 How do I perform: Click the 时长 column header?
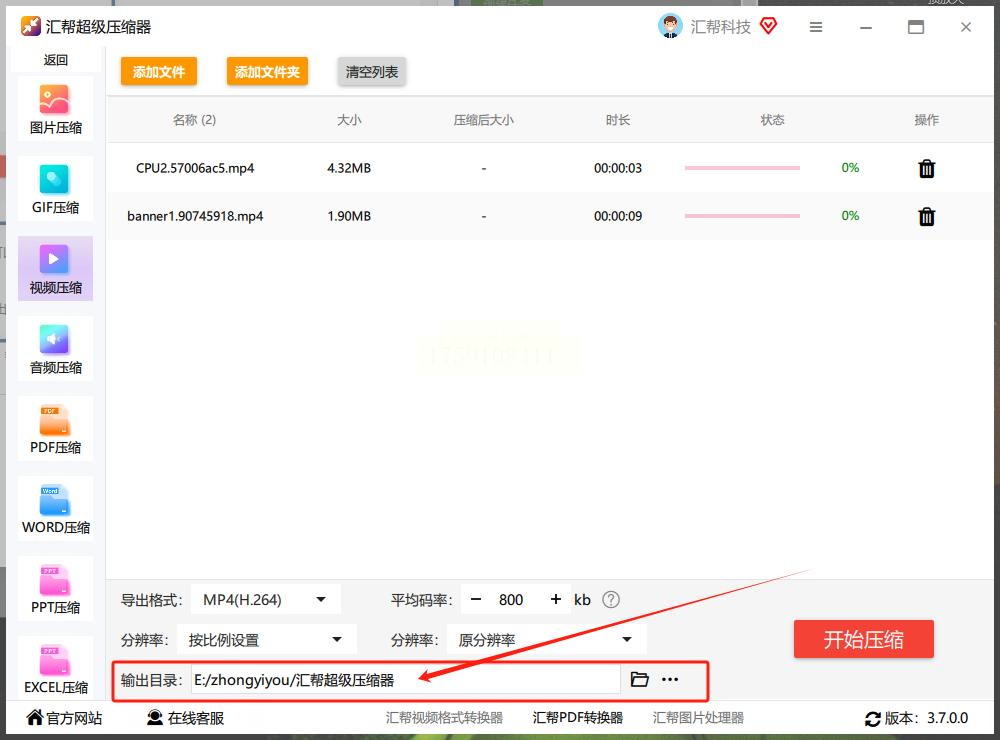pyautogui.click(x=618, y=120)
